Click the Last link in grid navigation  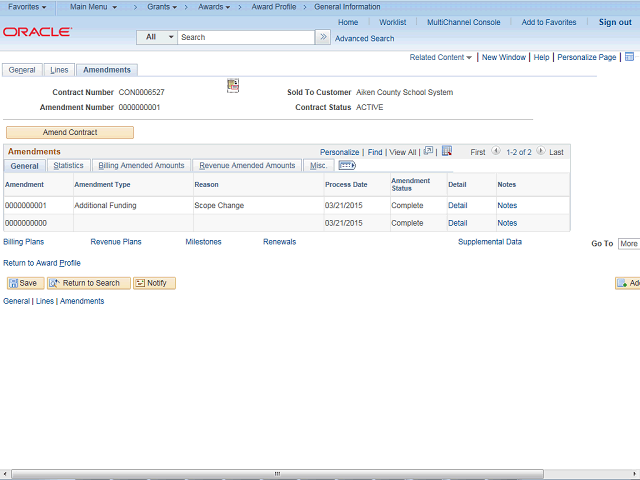(x=556, y=152)
